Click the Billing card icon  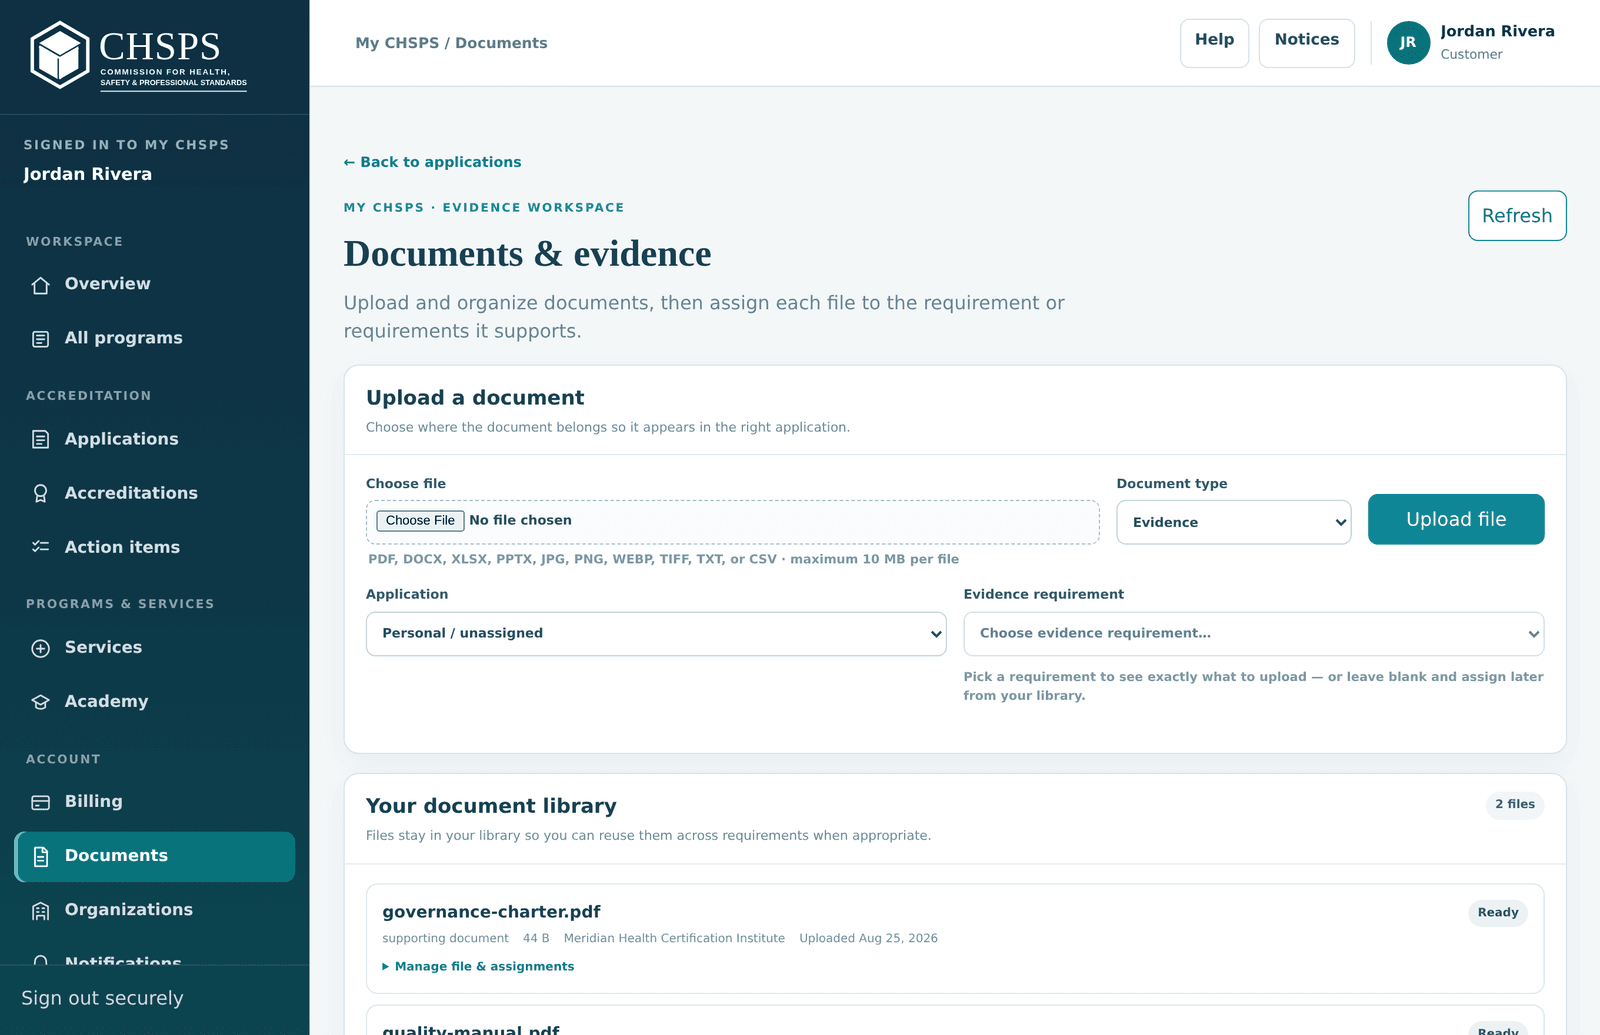click(40, 802)
